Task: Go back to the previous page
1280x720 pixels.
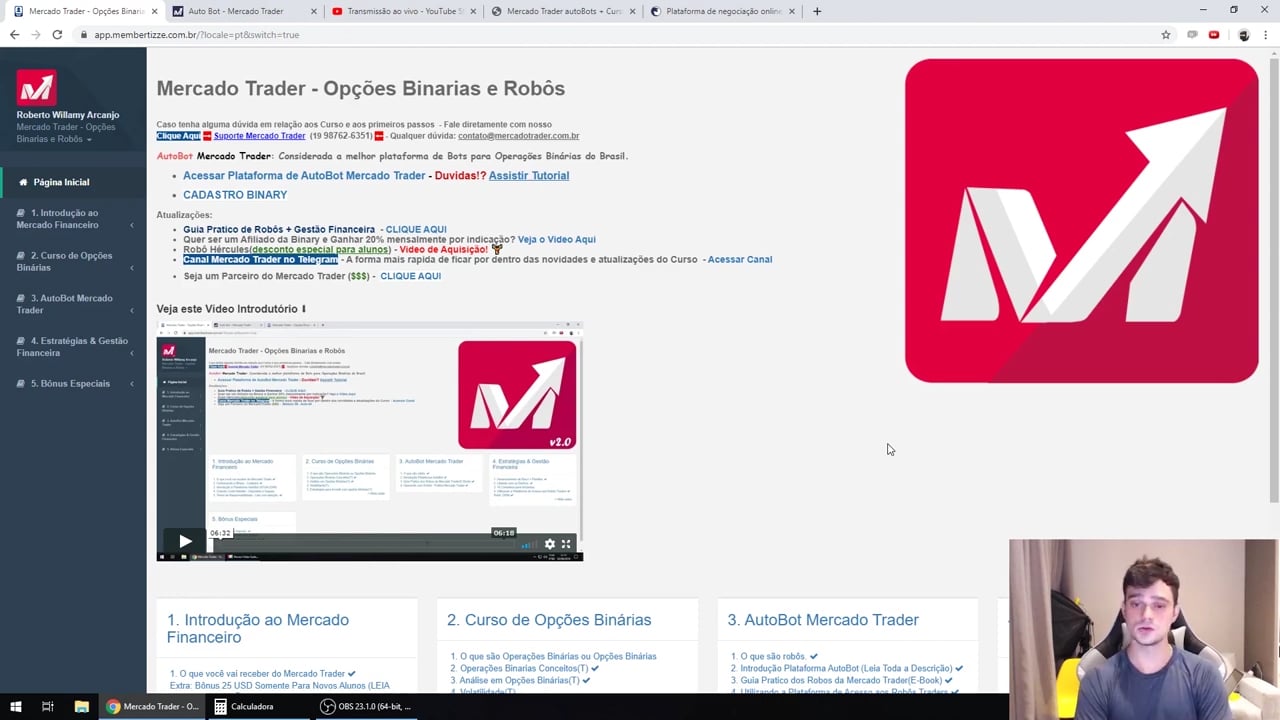Action: (14, 35)
